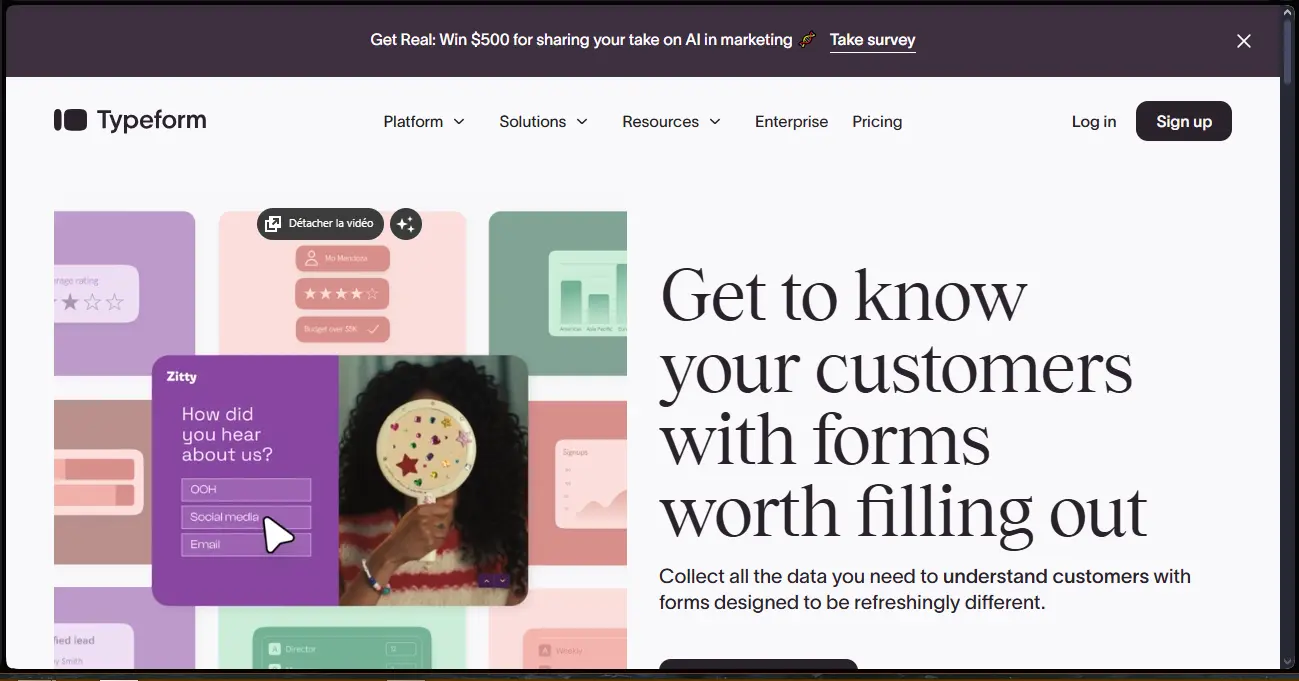Click the Sign up button

(x=1184, y=121)
